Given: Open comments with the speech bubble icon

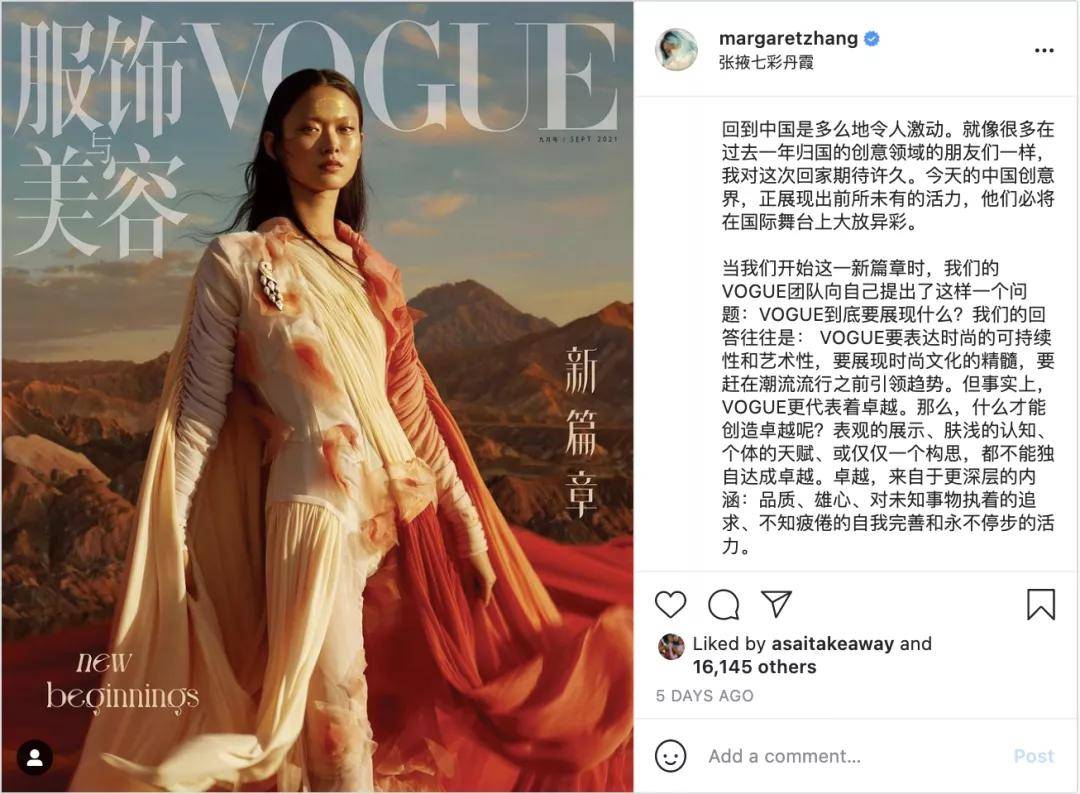Looking at the screenshot, I should [723, 605].
